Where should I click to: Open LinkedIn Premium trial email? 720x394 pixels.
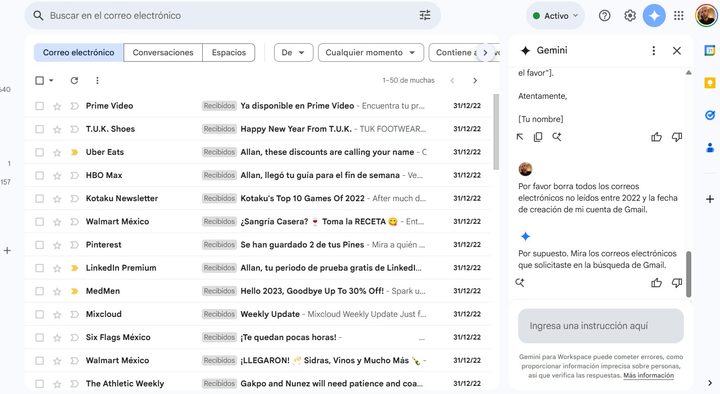tap(257, 268)
